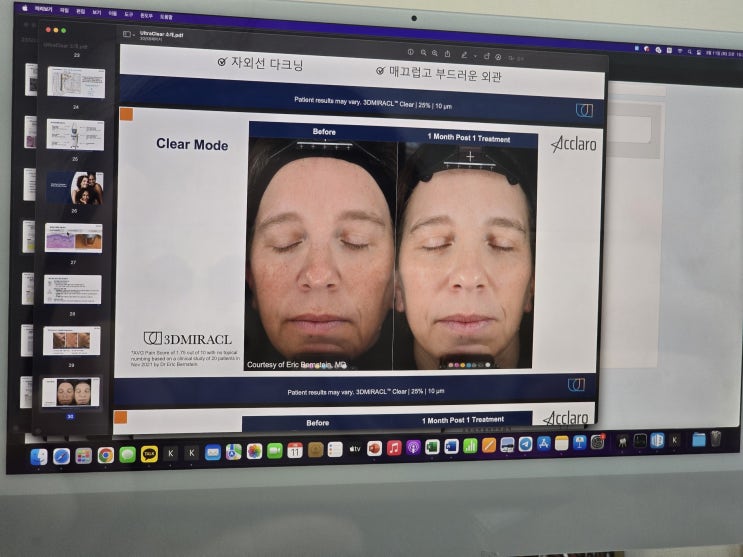Screen dimensions: 743x557
Task: Open Telegram from the Dock
Action: click(x=526, y=445)
